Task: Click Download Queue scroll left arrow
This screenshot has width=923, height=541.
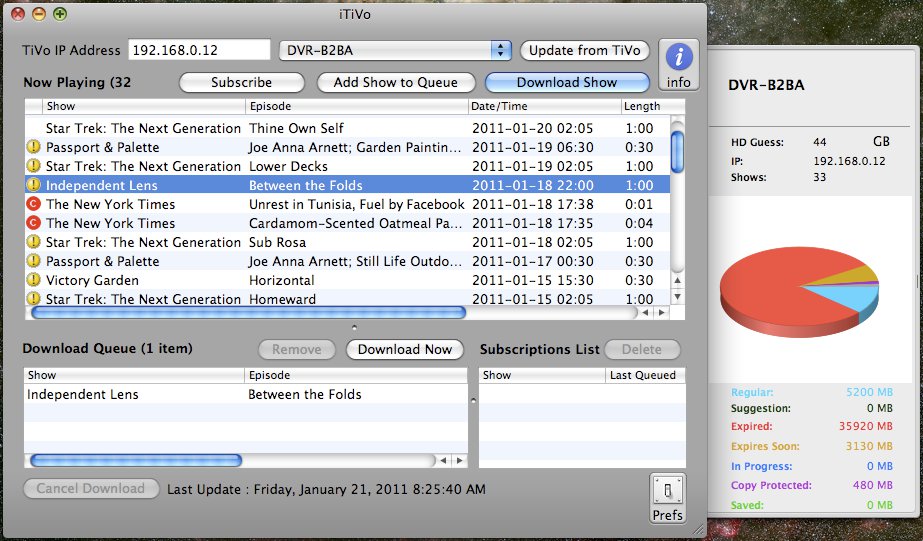Action: tap(443, 460)
